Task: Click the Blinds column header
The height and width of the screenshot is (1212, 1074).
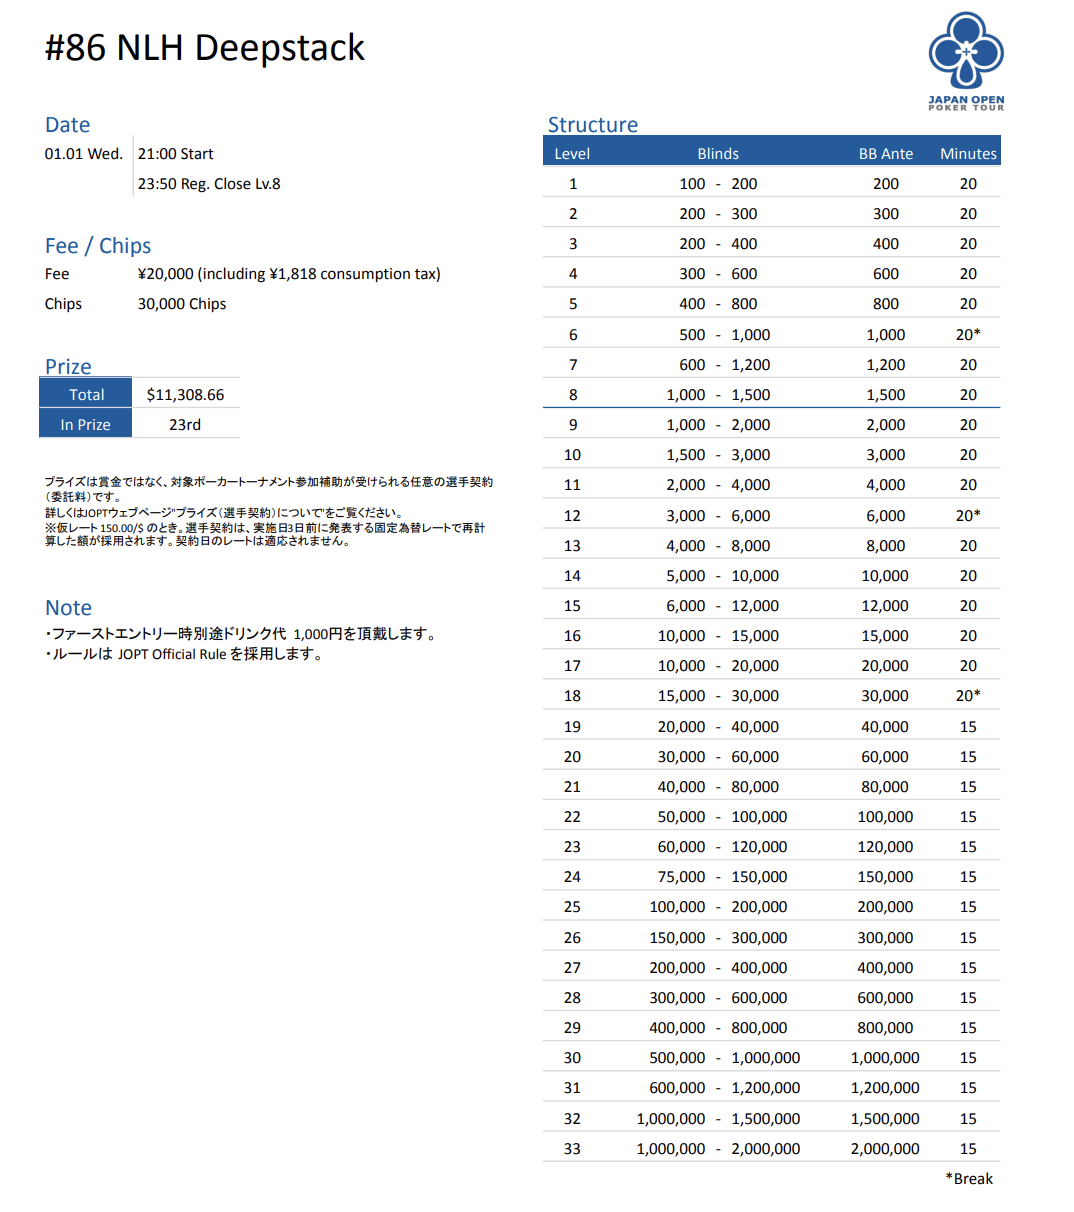Action: [718, 154]
